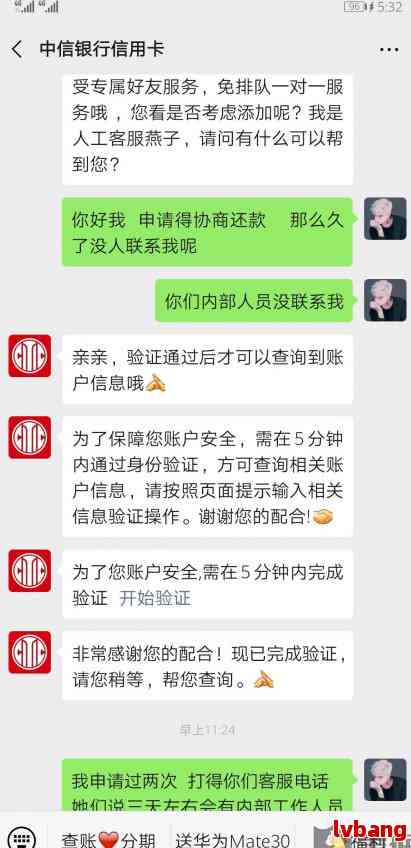Viewport: 411px width, 848px height.
Task: Open the three-dot more options menu
Action: click(388, 50)
